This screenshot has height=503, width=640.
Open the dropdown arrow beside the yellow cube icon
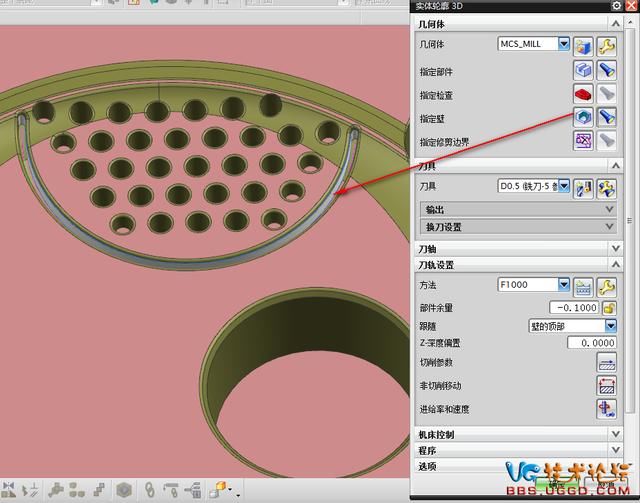click(232, 490)
